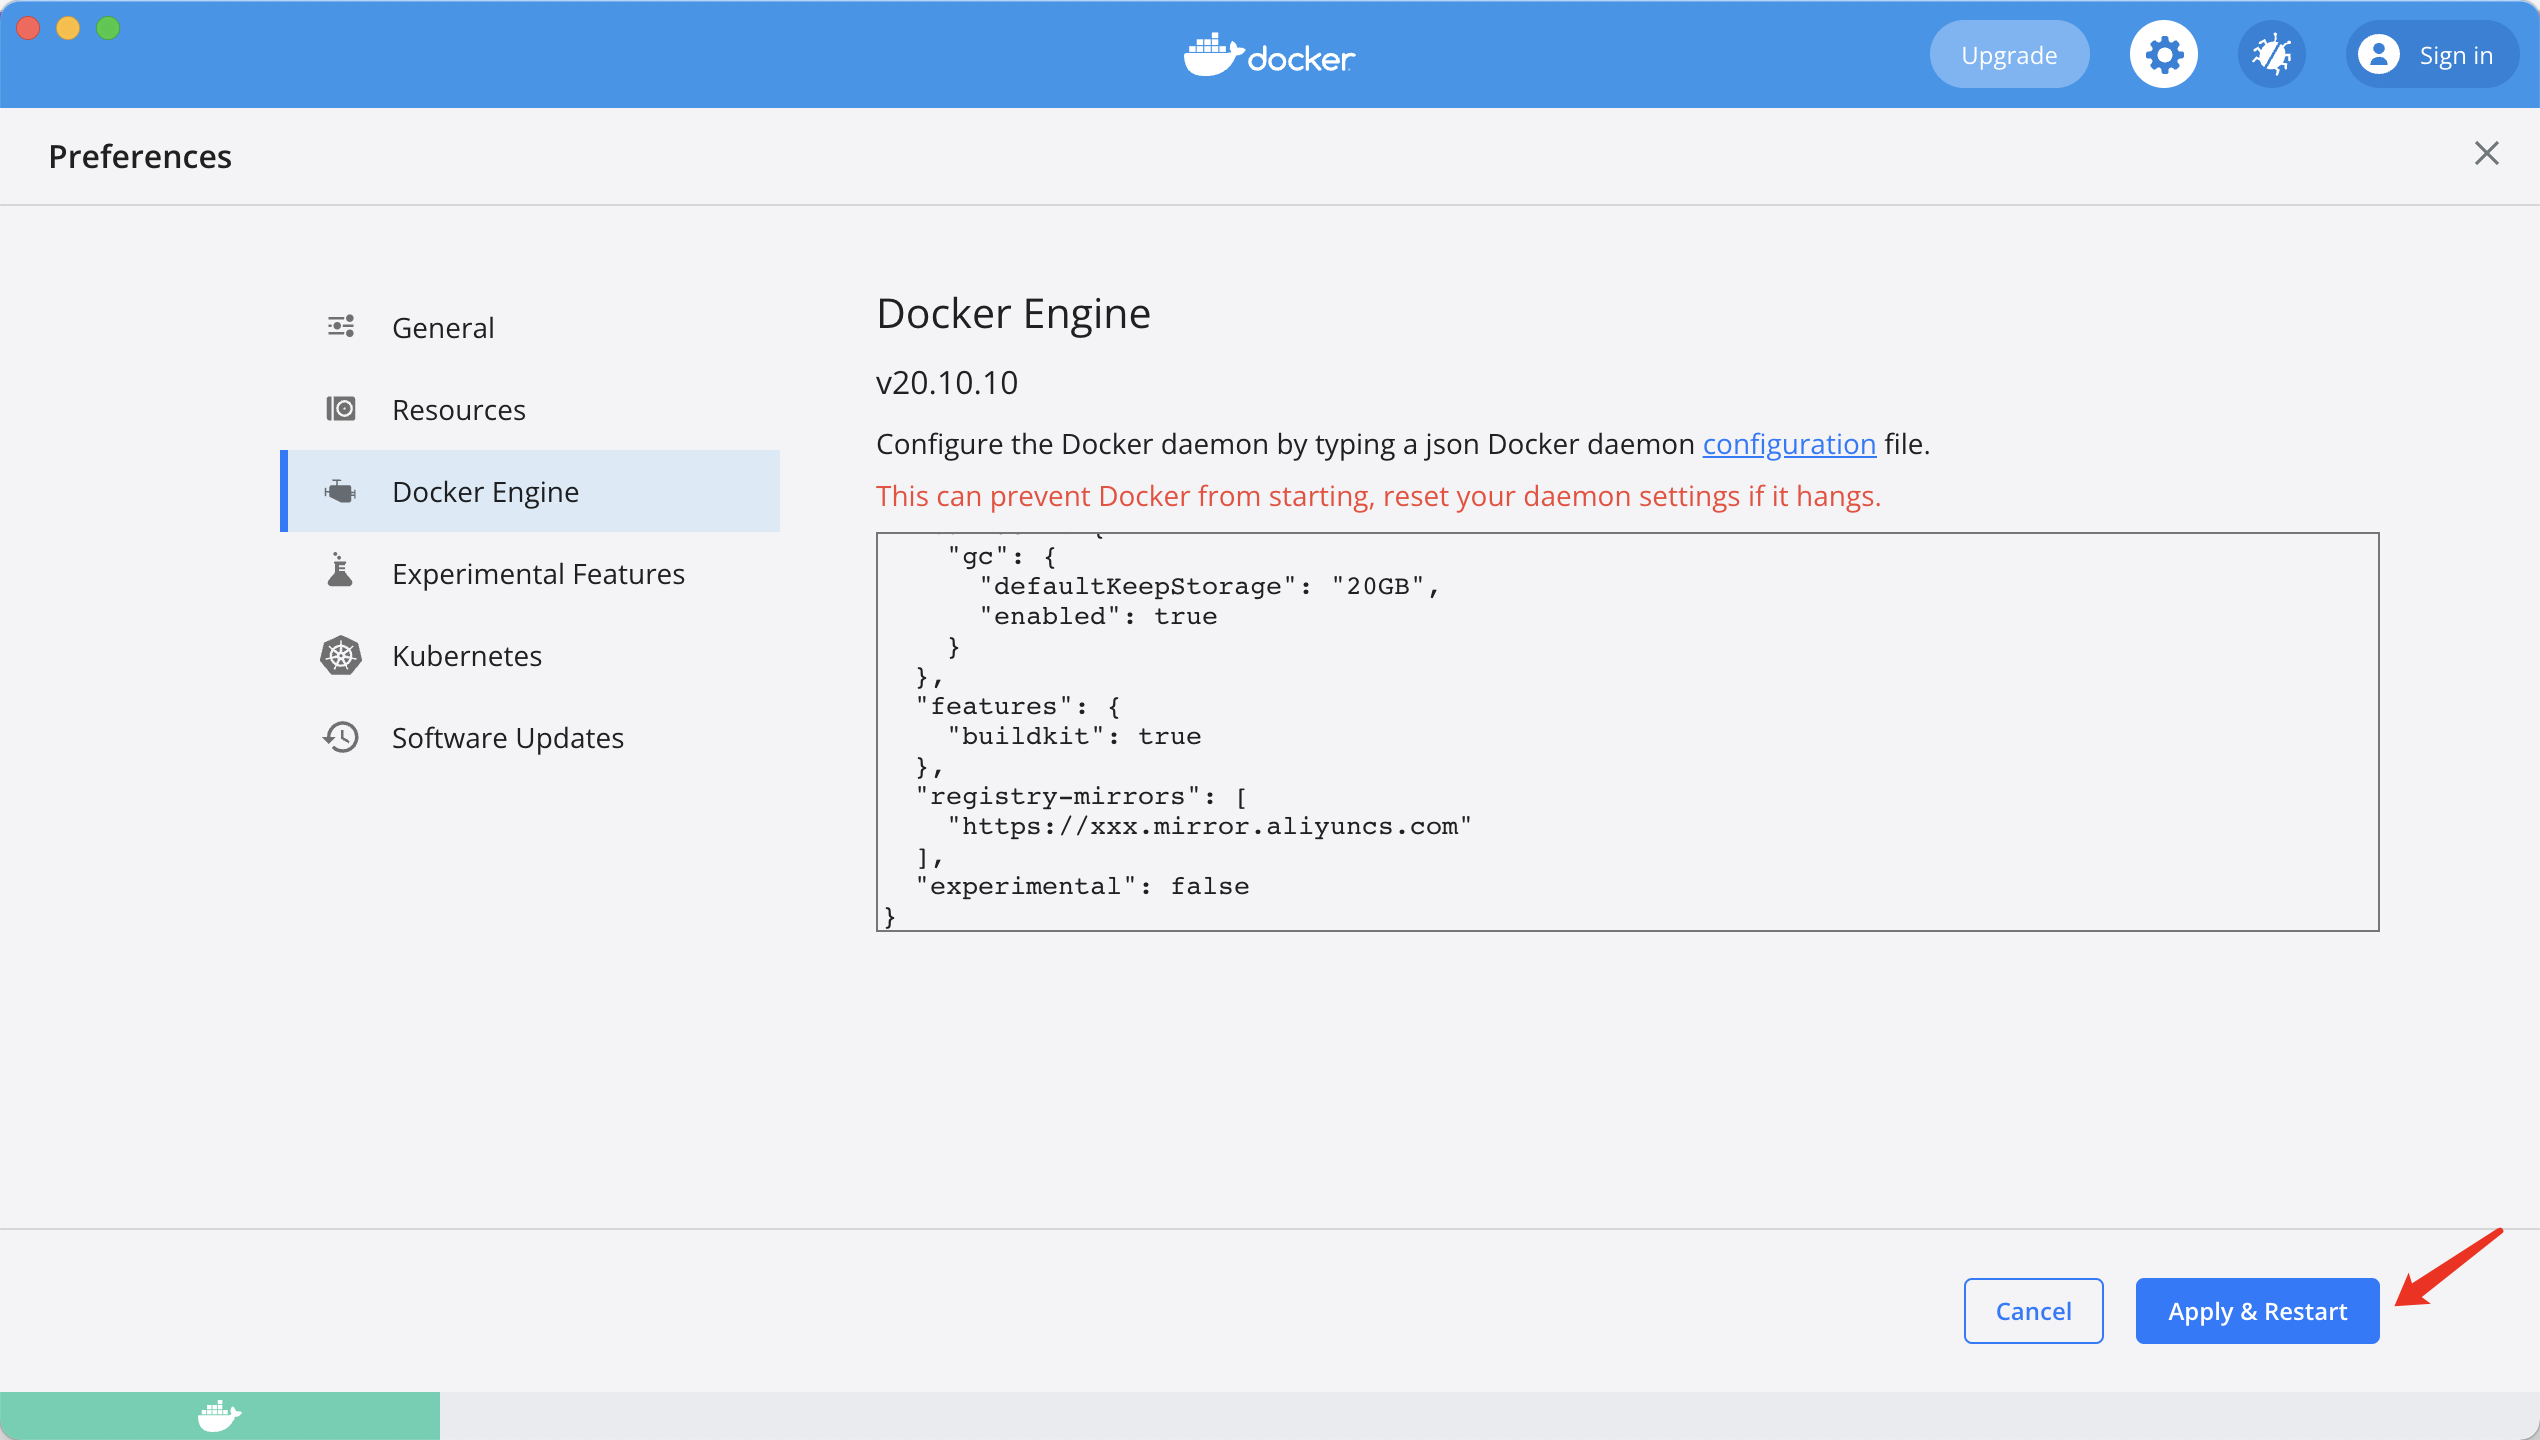This screenshot has height=1440, width=2540.
Task: Click the "enabled": true line
Action: pyautogui.click(x=1098, y=616)
